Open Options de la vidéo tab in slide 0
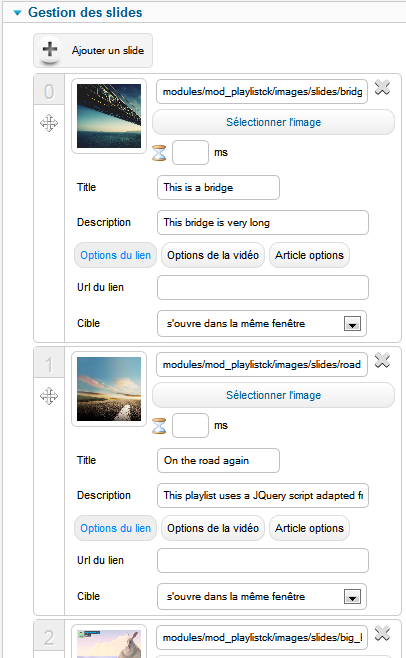Screen dimensions: 406x658 pos(213,255)
